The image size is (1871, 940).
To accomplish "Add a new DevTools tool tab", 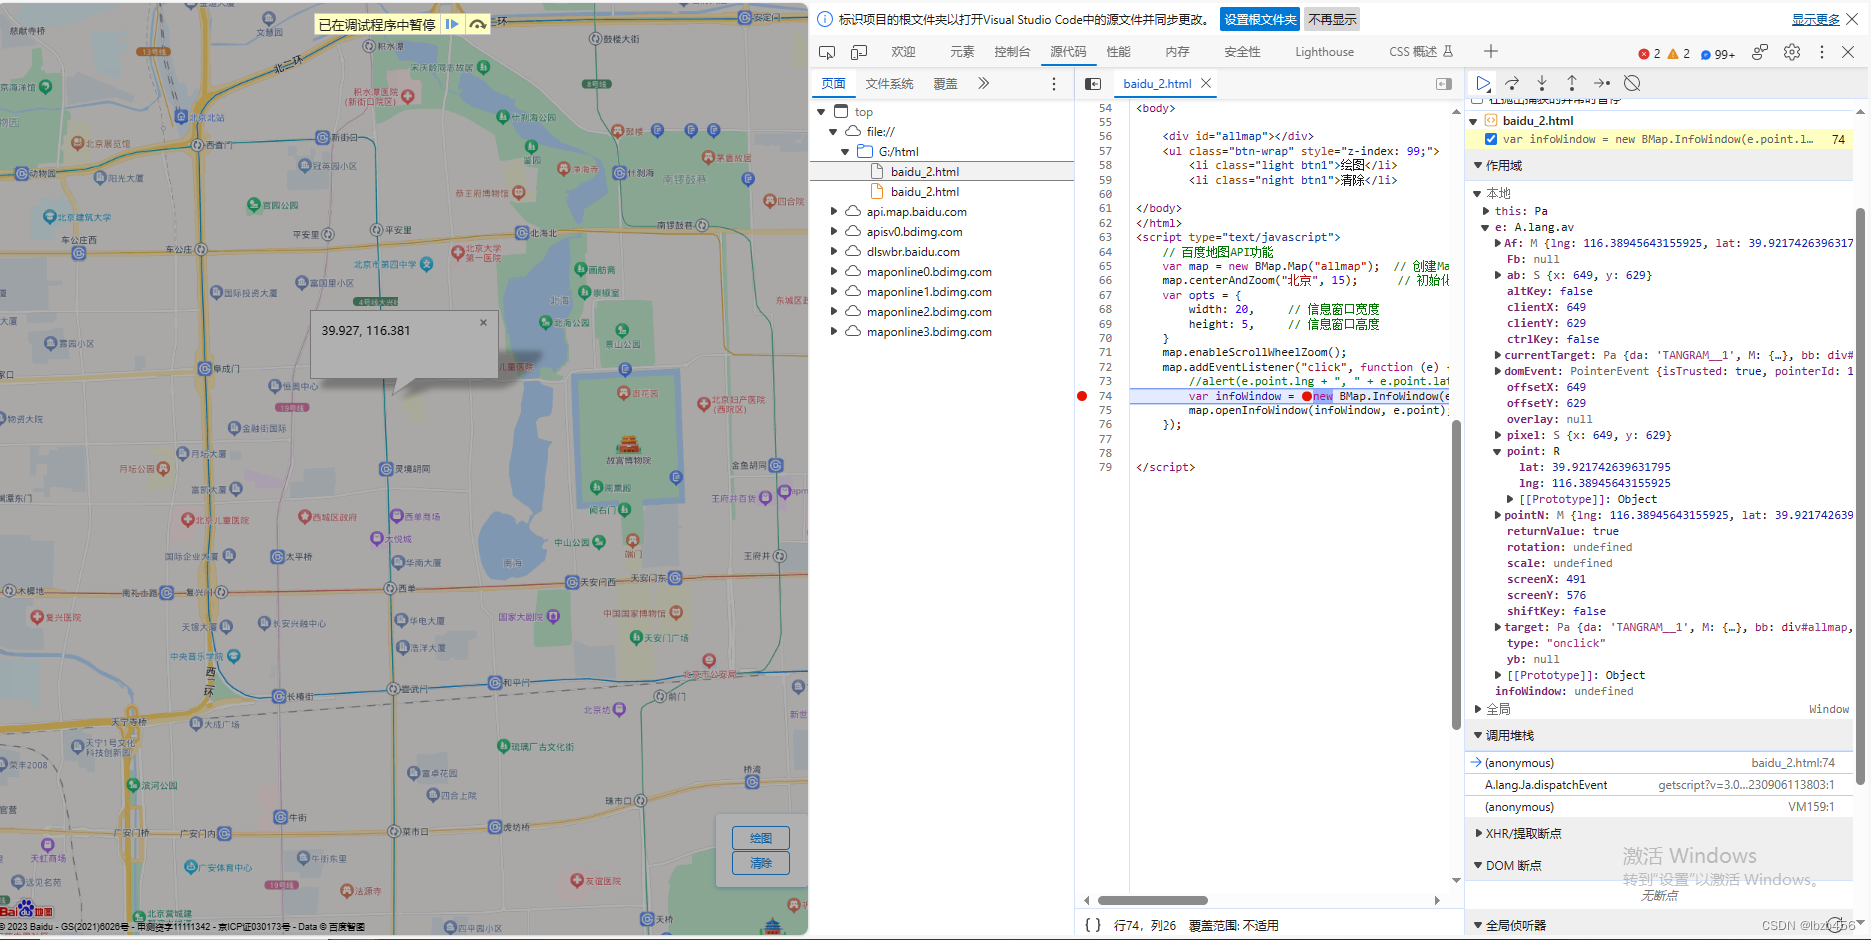I will click(x=1491, y=51).
